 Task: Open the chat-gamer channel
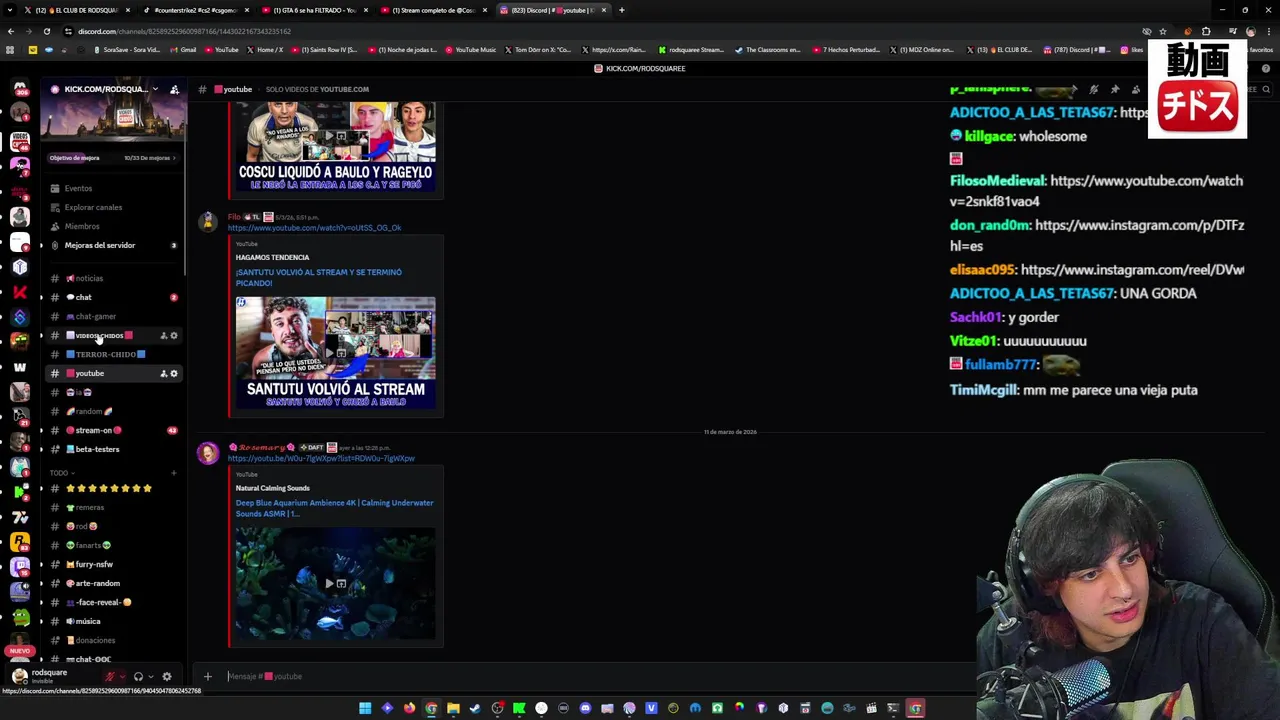point(112,316)
